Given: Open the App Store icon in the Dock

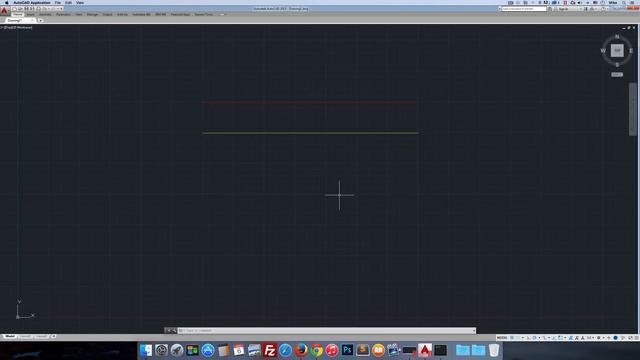Looking at the screenshot, I should [x=208, y=350].
